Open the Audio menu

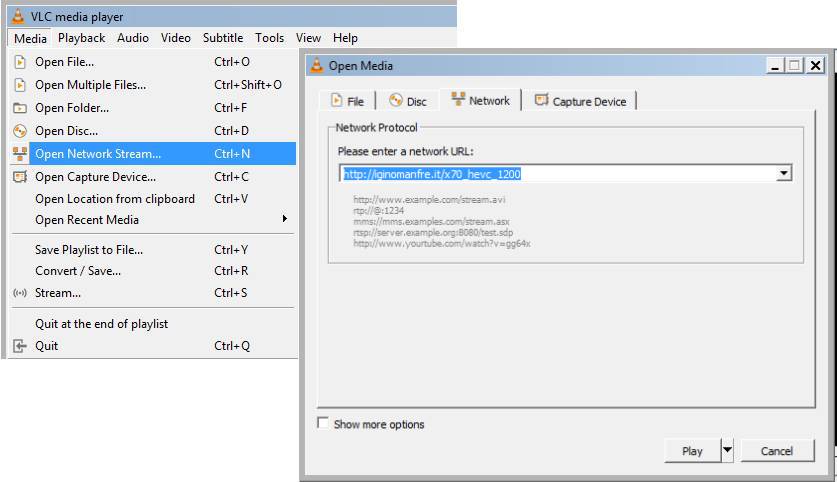(133, 38)
